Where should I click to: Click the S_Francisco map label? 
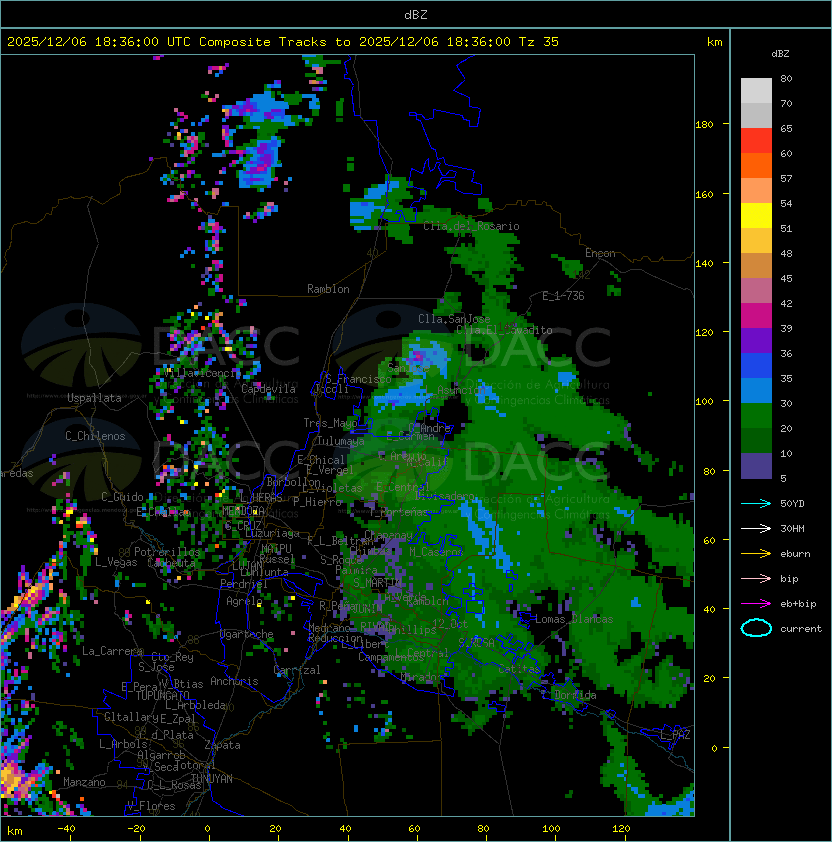[358, 380]
